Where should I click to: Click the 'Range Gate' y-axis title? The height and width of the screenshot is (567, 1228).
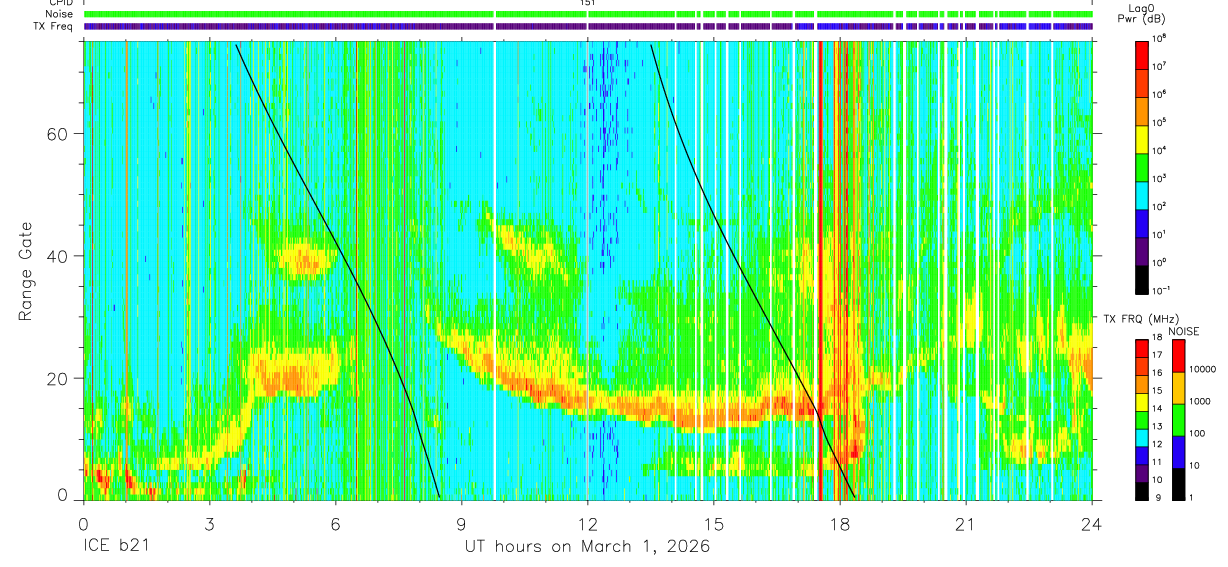click(x=25, y=271)
